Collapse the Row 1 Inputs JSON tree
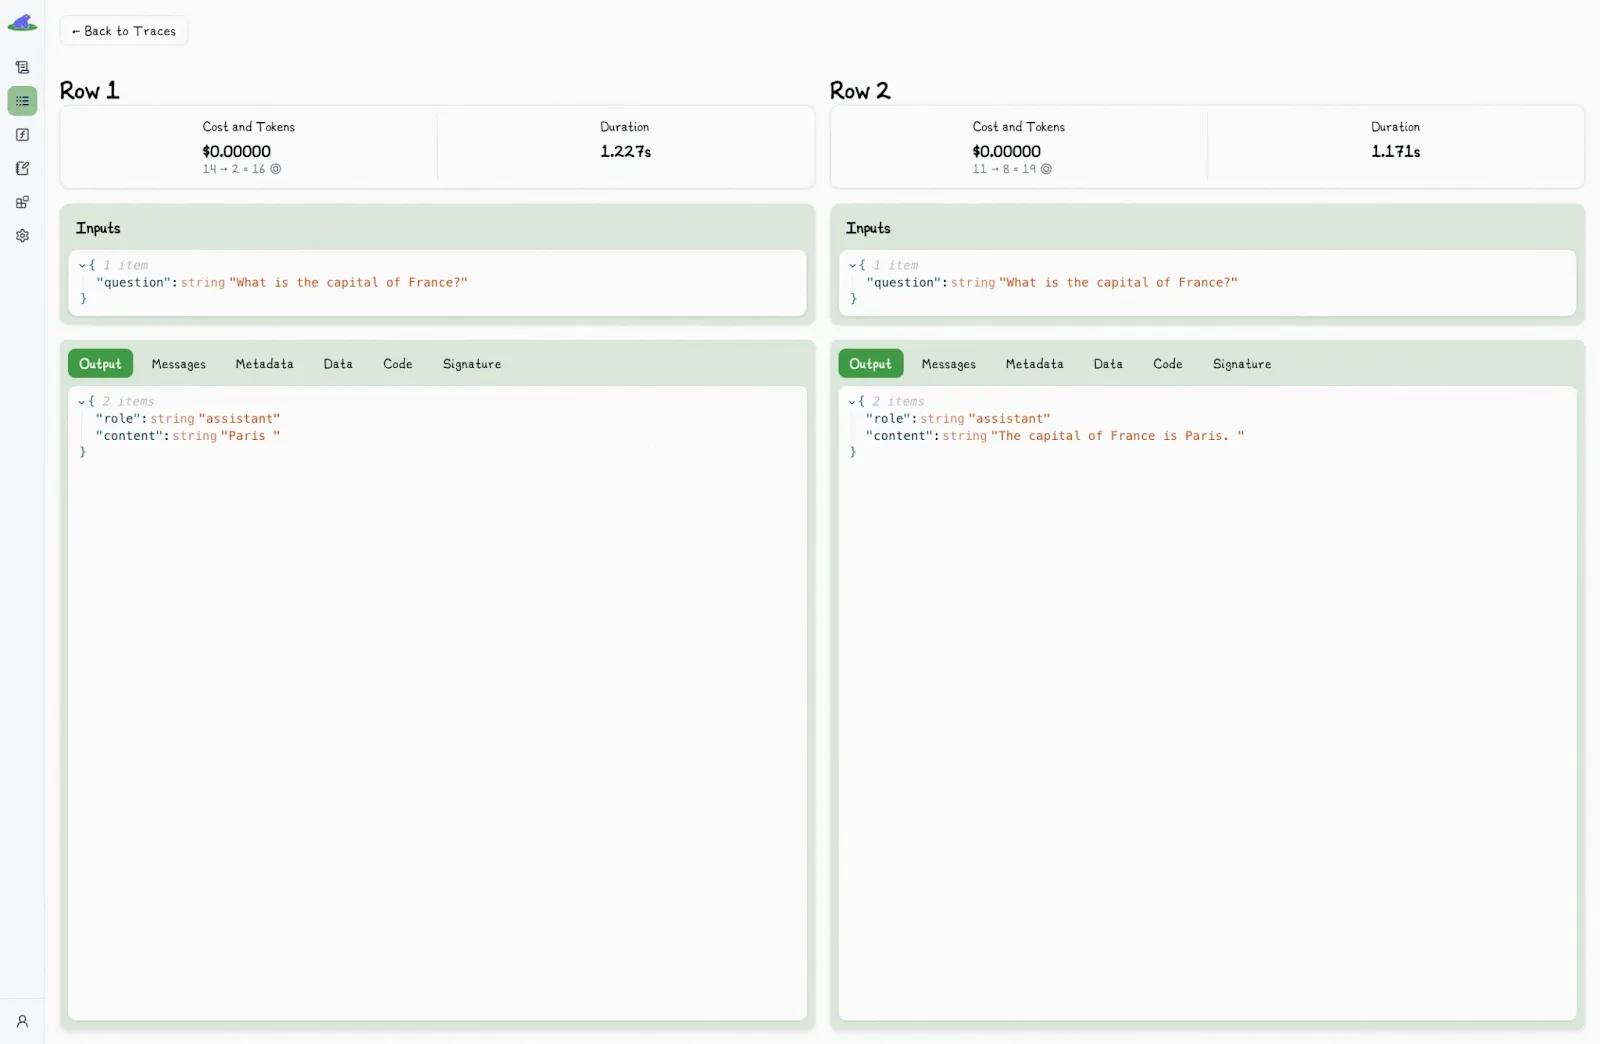 (82, 266)
